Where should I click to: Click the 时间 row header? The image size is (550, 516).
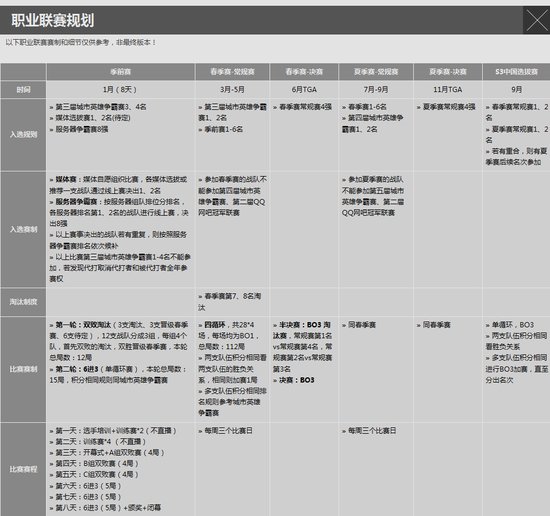coord(23,89)
